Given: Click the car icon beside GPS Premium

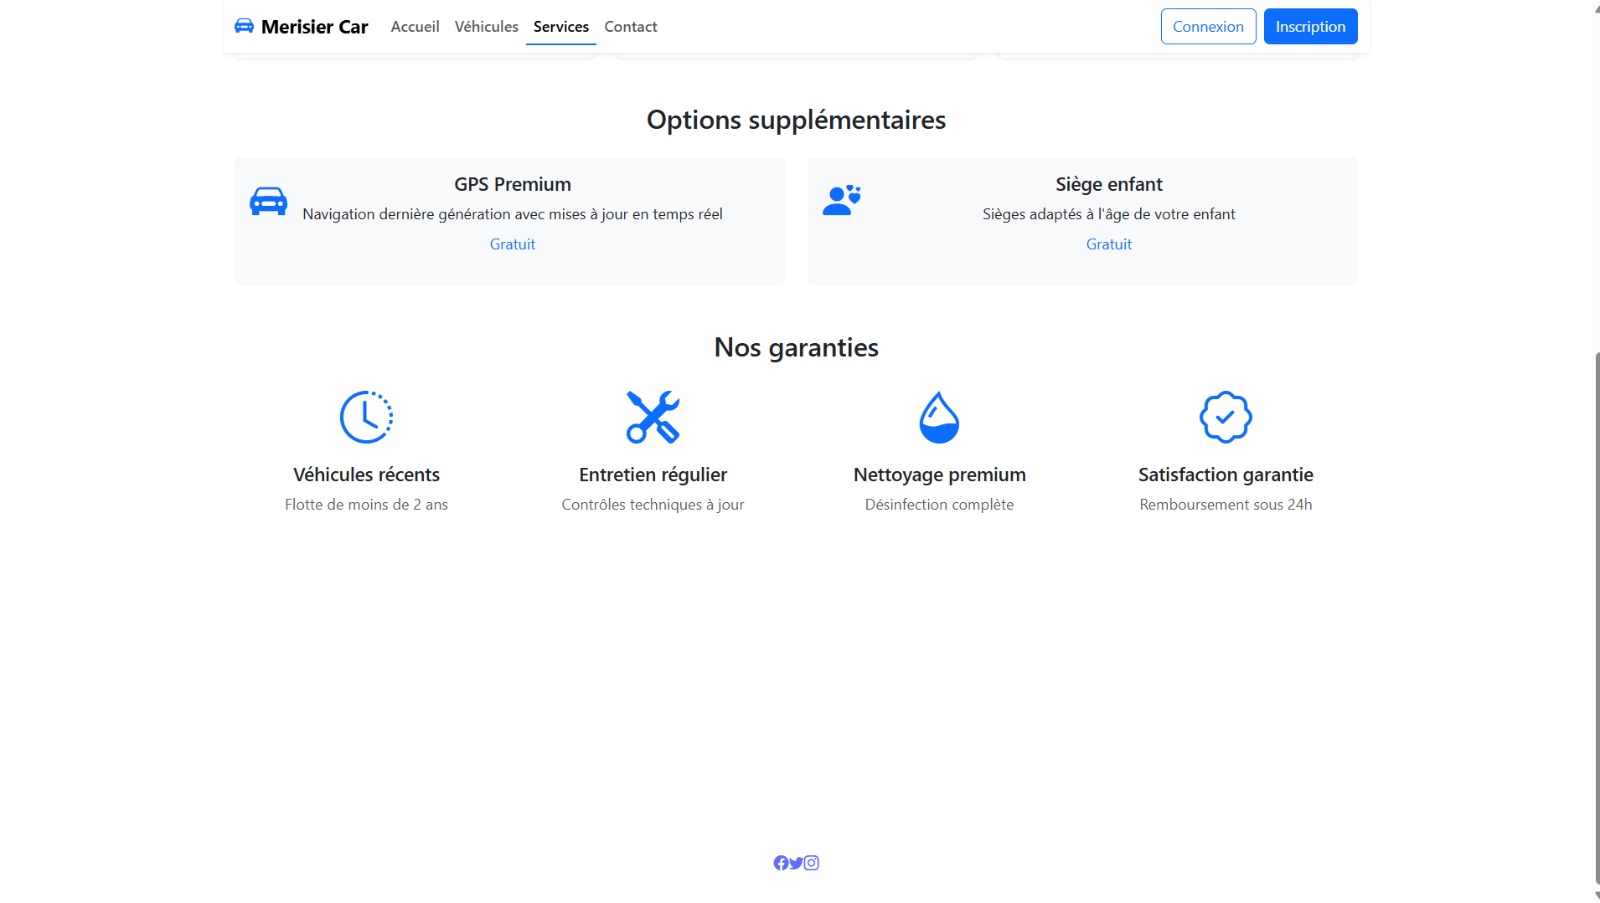Looking at the screenshot, I should tap(268, 201).
